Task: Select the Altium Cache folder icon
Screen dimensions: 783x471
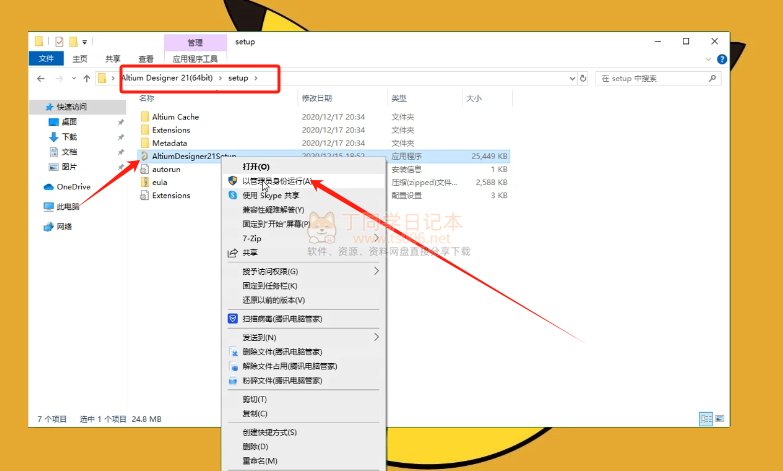Action: (x=145, y=117)
